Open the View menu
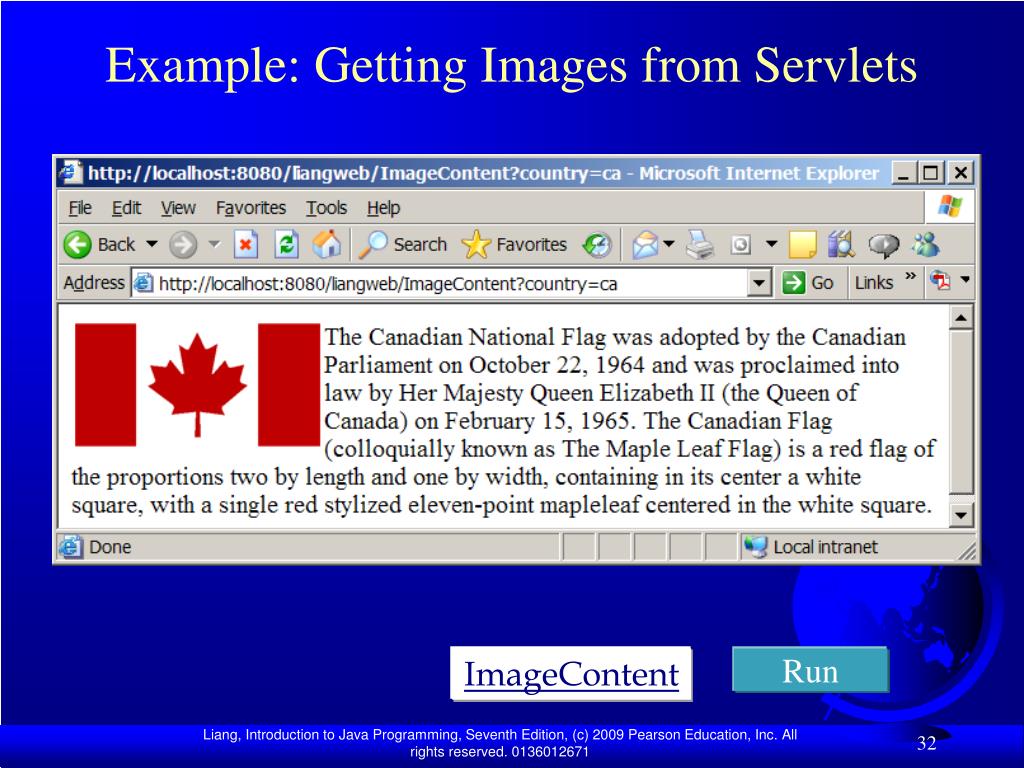Image resolution: width=1024 pixels, height=768 pixels. point(178,208)
